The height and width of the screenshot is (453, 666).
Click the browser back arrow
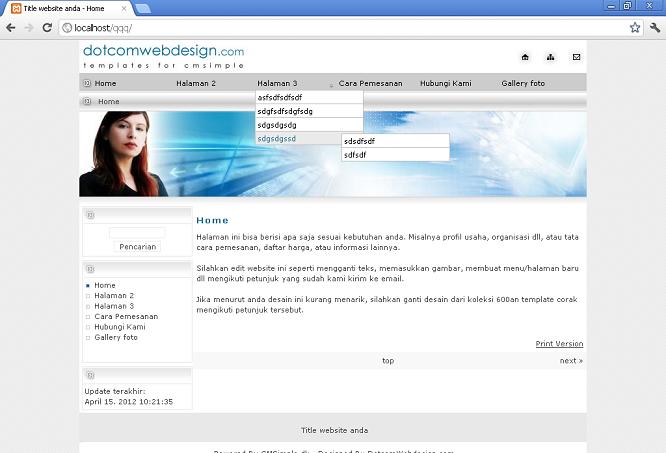click(11, 28)
